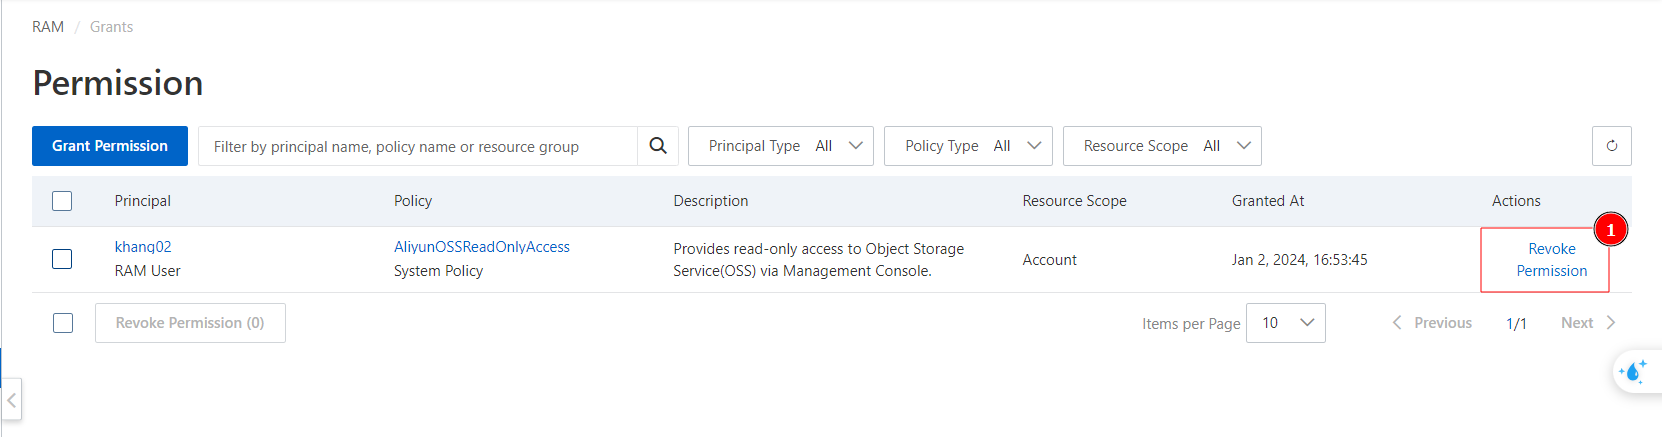Screen dimensions: 1662x437
Task: Expand the Policy Type filter
Action: pos(967,146)
